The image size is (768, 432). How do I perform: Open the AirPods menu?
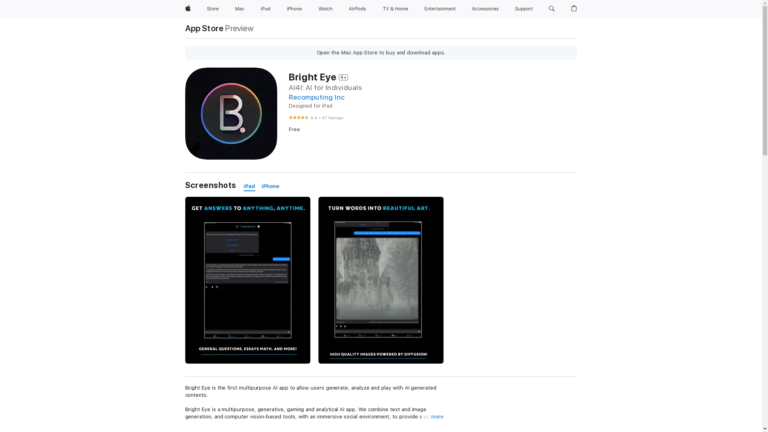(x=357, y=9)
